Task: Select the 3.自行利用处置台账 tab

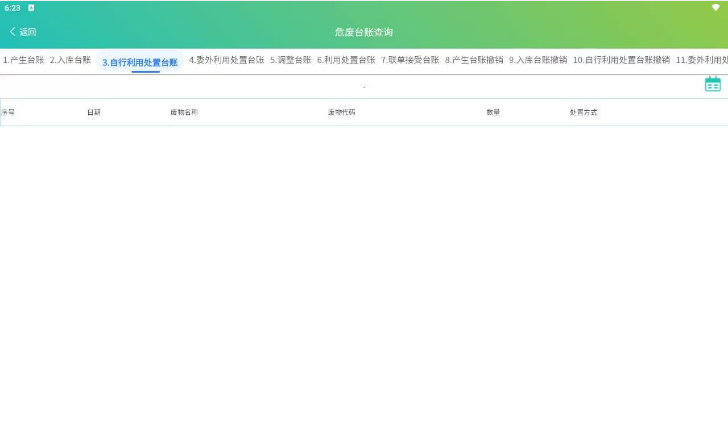Action: 140,62
